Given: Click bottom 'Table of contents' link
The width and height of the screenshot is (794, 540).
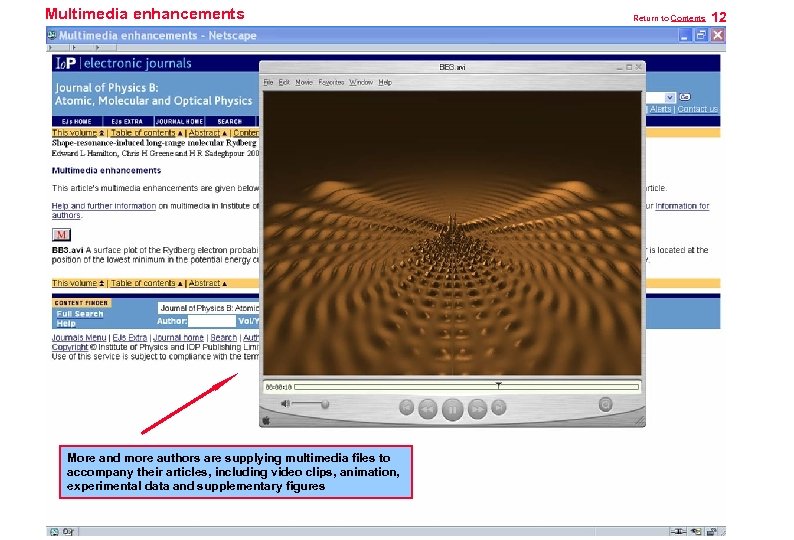Looking at the screenshot, I should (143, 283).
